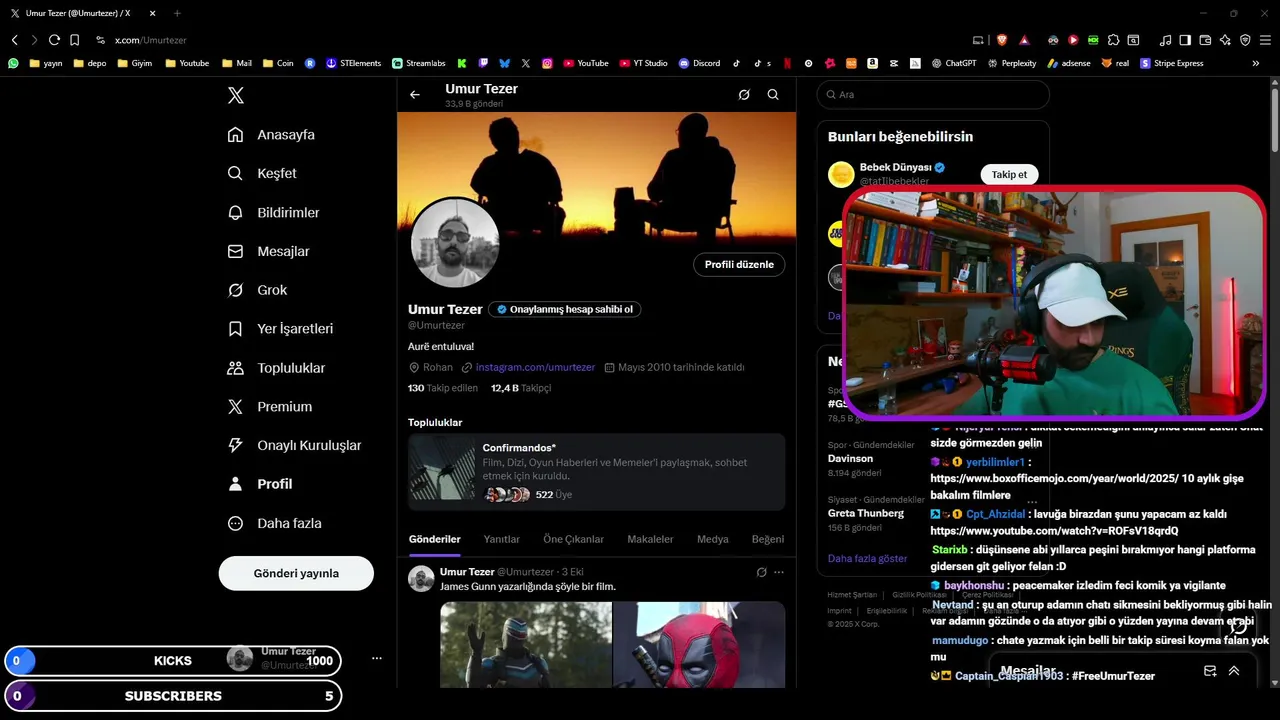
Task: Click browser bookmark this page icon
Action: tap(74, 40)
